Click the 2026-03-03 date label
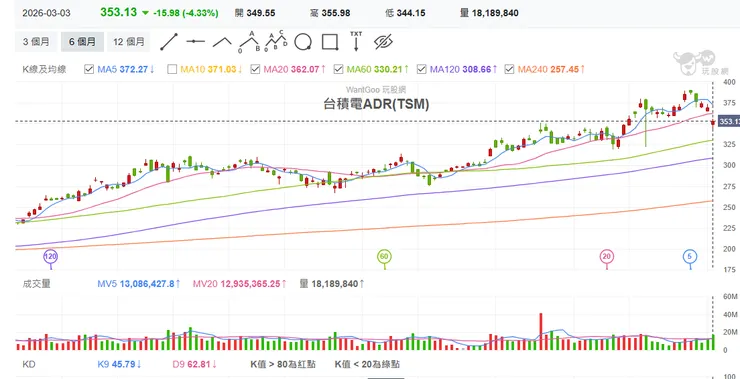The height and width of the screenshot is (379, 740). click(x=46, y=13)
